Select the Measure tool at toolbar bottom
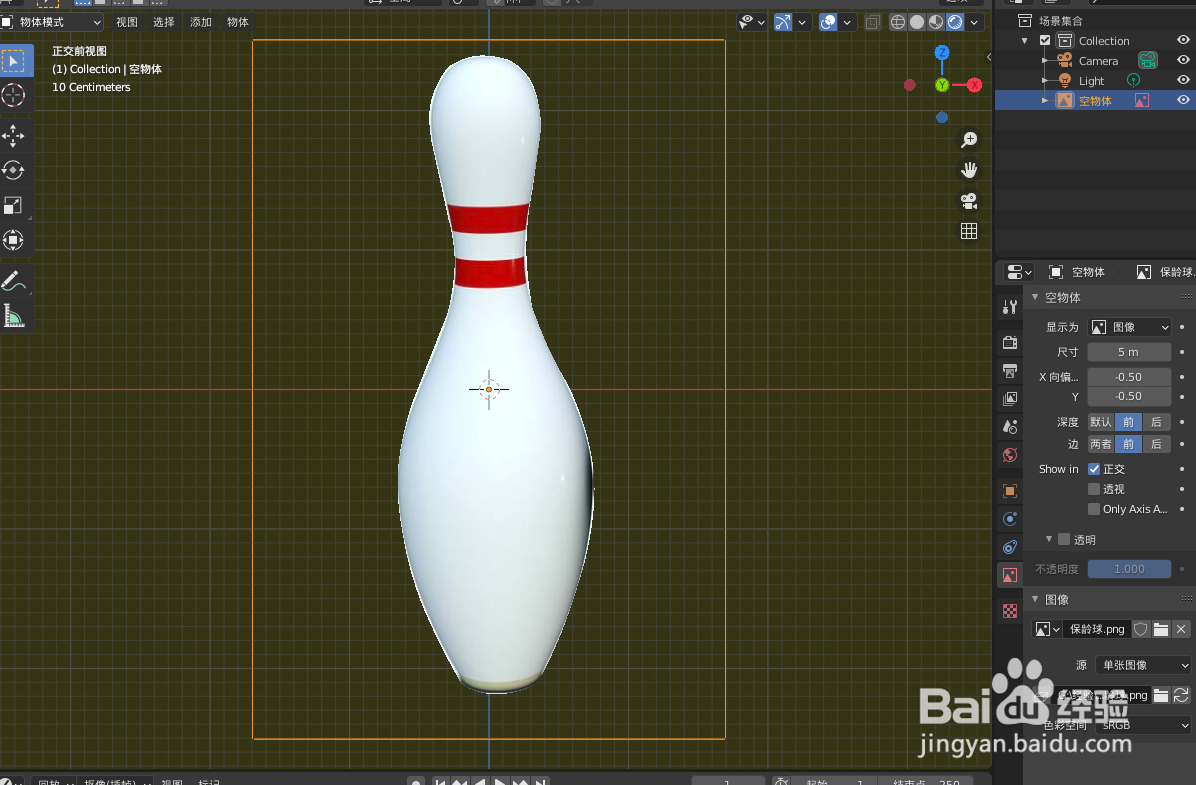Viewport: 1196px width, 785px height. [16, 315]
